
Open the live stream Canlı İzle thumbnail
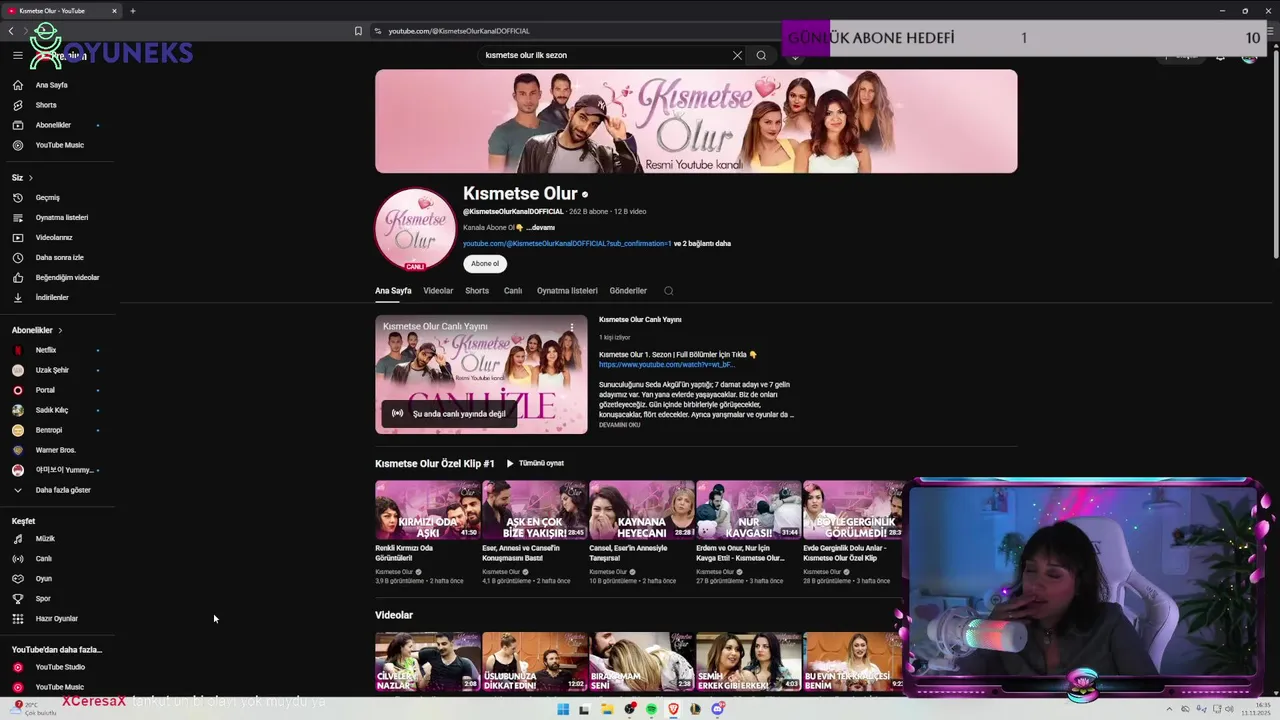click(481, 375)
